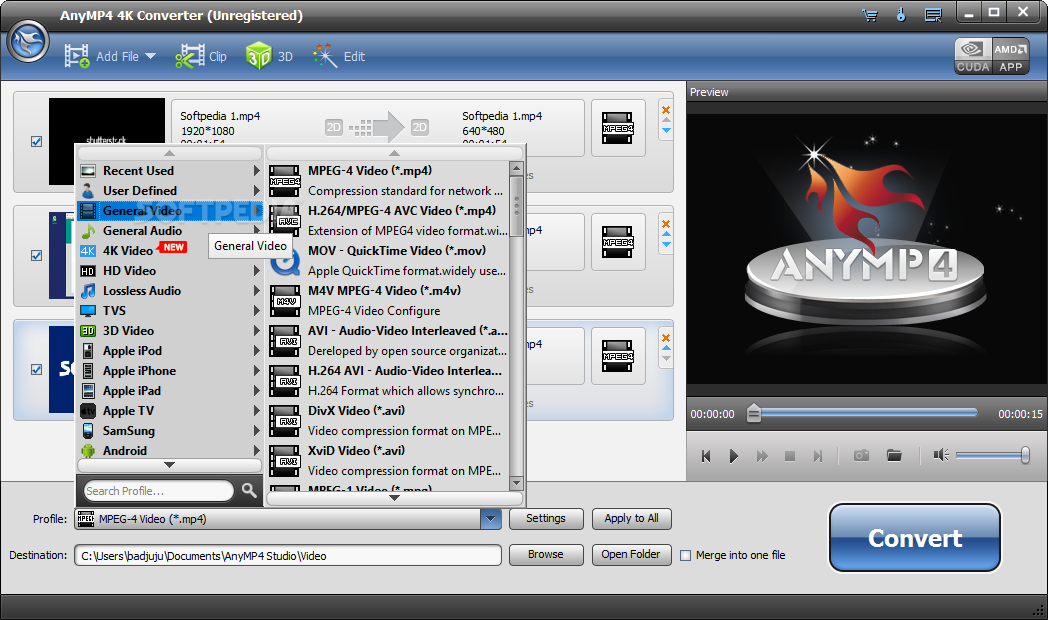Expand the 3D Video category arrow
The image size is (1048, 620).
(257, 331)
